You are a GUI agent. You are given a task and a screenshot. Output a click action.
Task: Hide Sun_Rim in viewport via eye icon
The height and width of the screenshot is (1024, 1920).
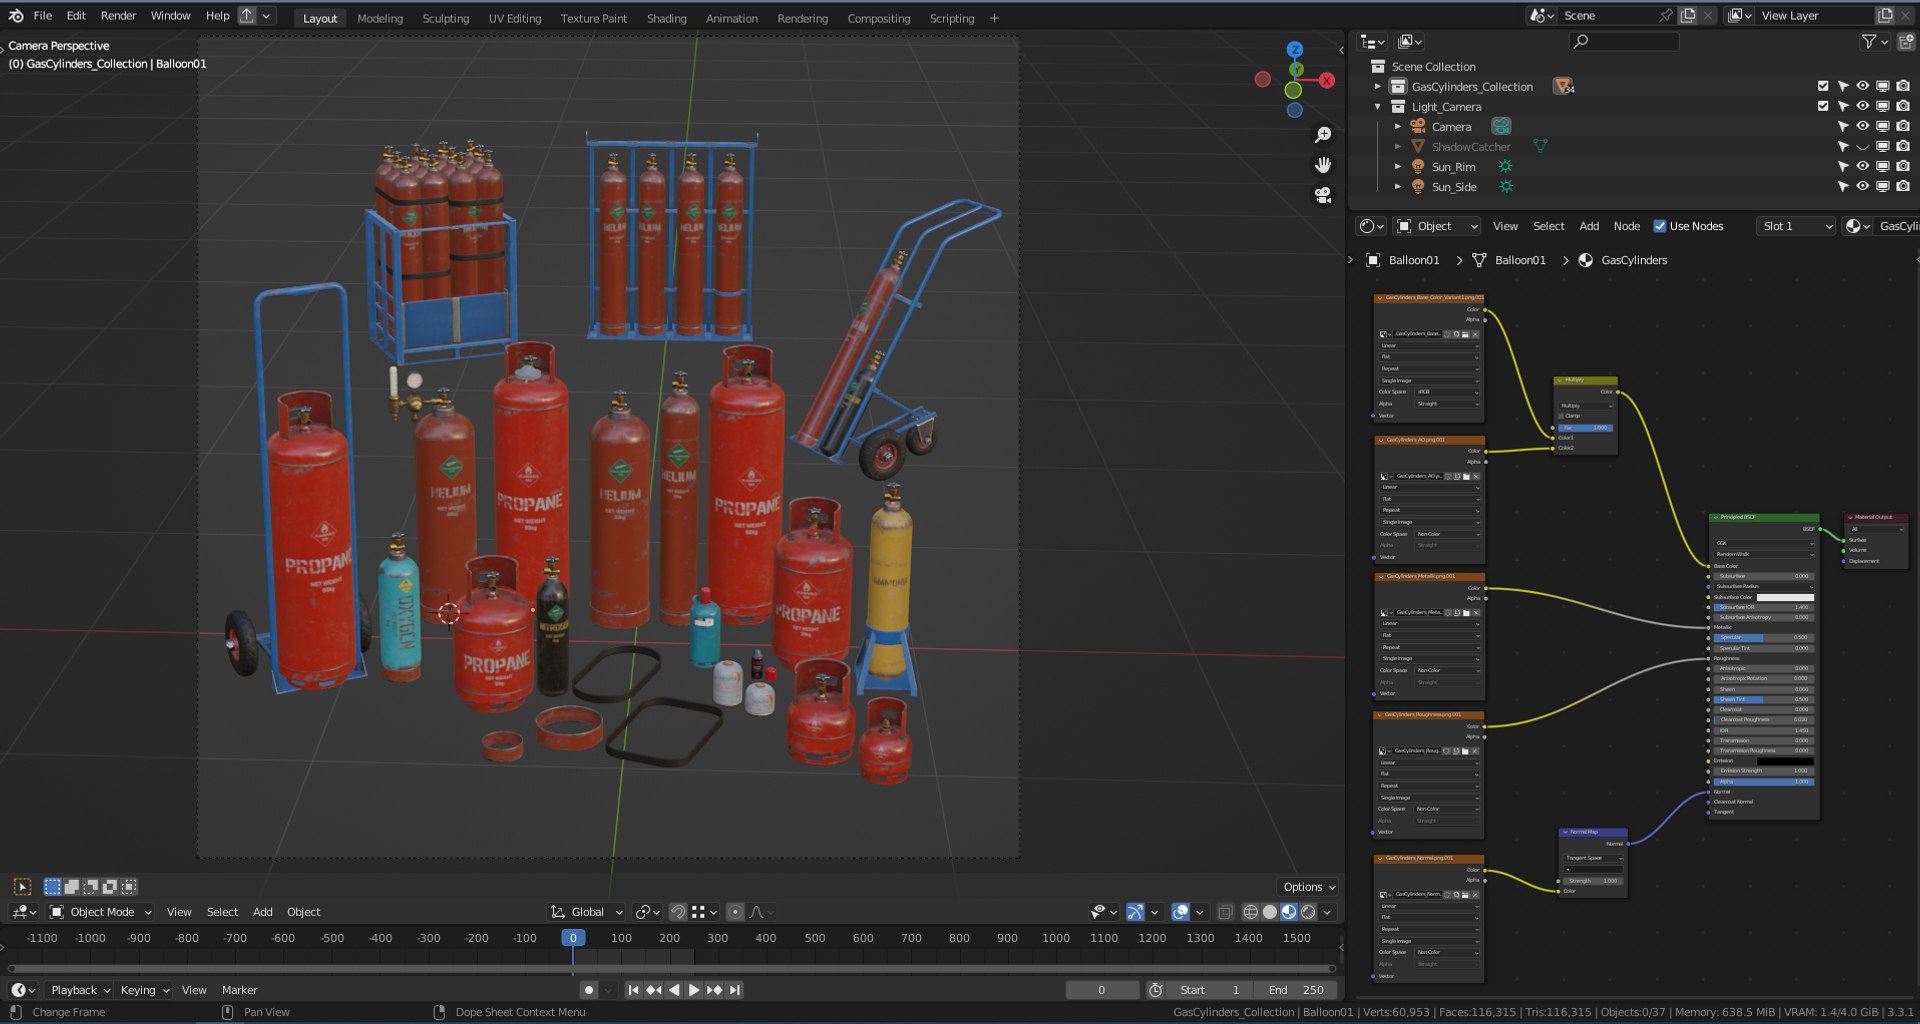tap(1862, 167)
